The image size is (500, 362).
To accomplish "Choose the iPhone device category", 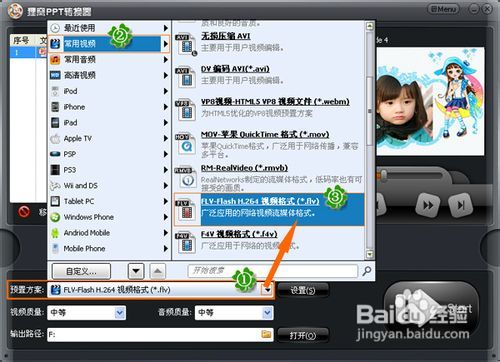I will click(109, 107).
